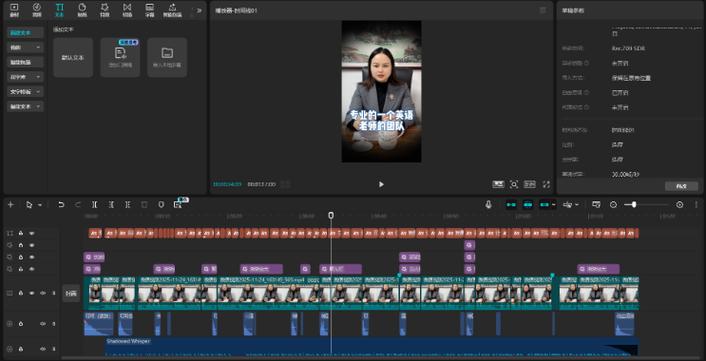
Task: Hide the orange text track
Action: point(32,233)
